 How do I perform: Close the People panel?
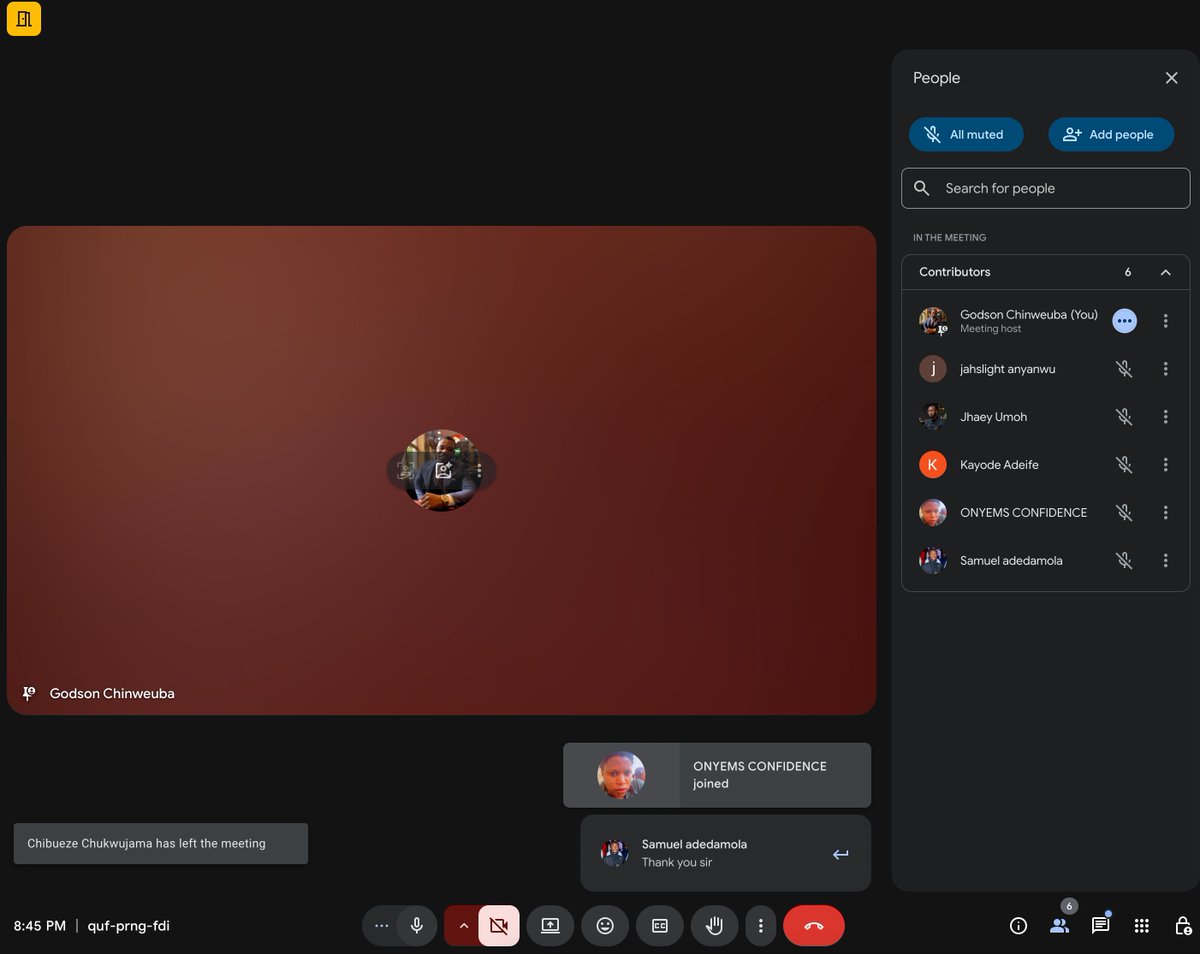pyautogui.click(x=1171, y=78)
